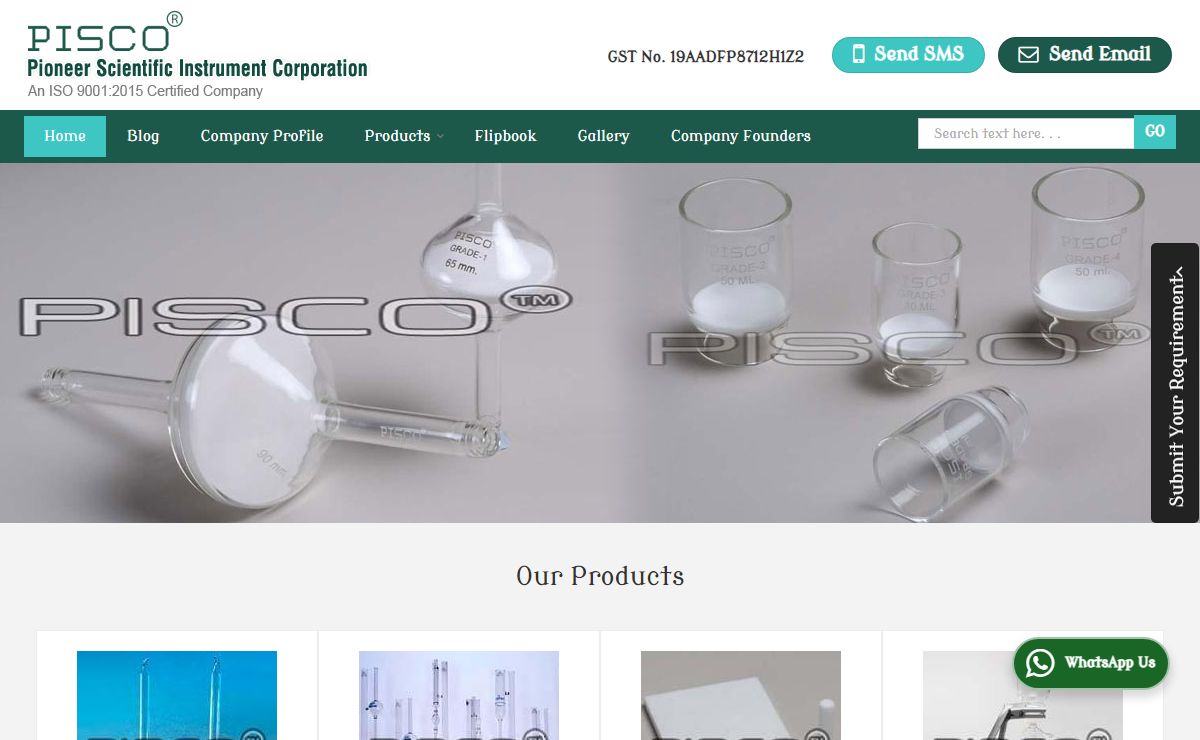View the Company Founders page

pos(740,136)
